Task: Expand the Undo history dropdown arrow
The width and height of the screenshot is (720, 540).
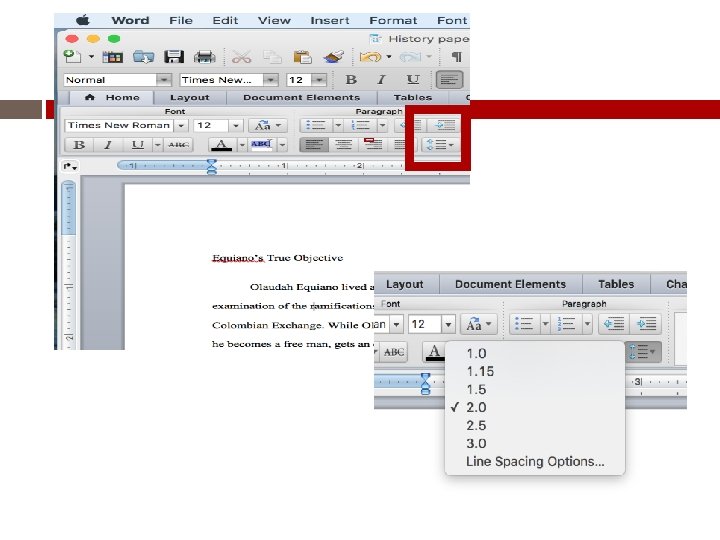Action: [389, 57]
